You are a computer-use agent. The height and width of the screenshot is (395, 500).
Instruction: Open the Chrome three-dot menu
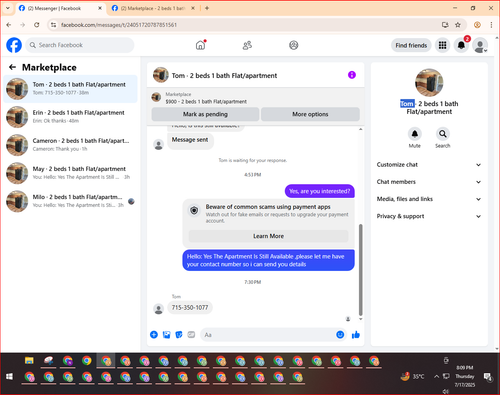point(491,25)
